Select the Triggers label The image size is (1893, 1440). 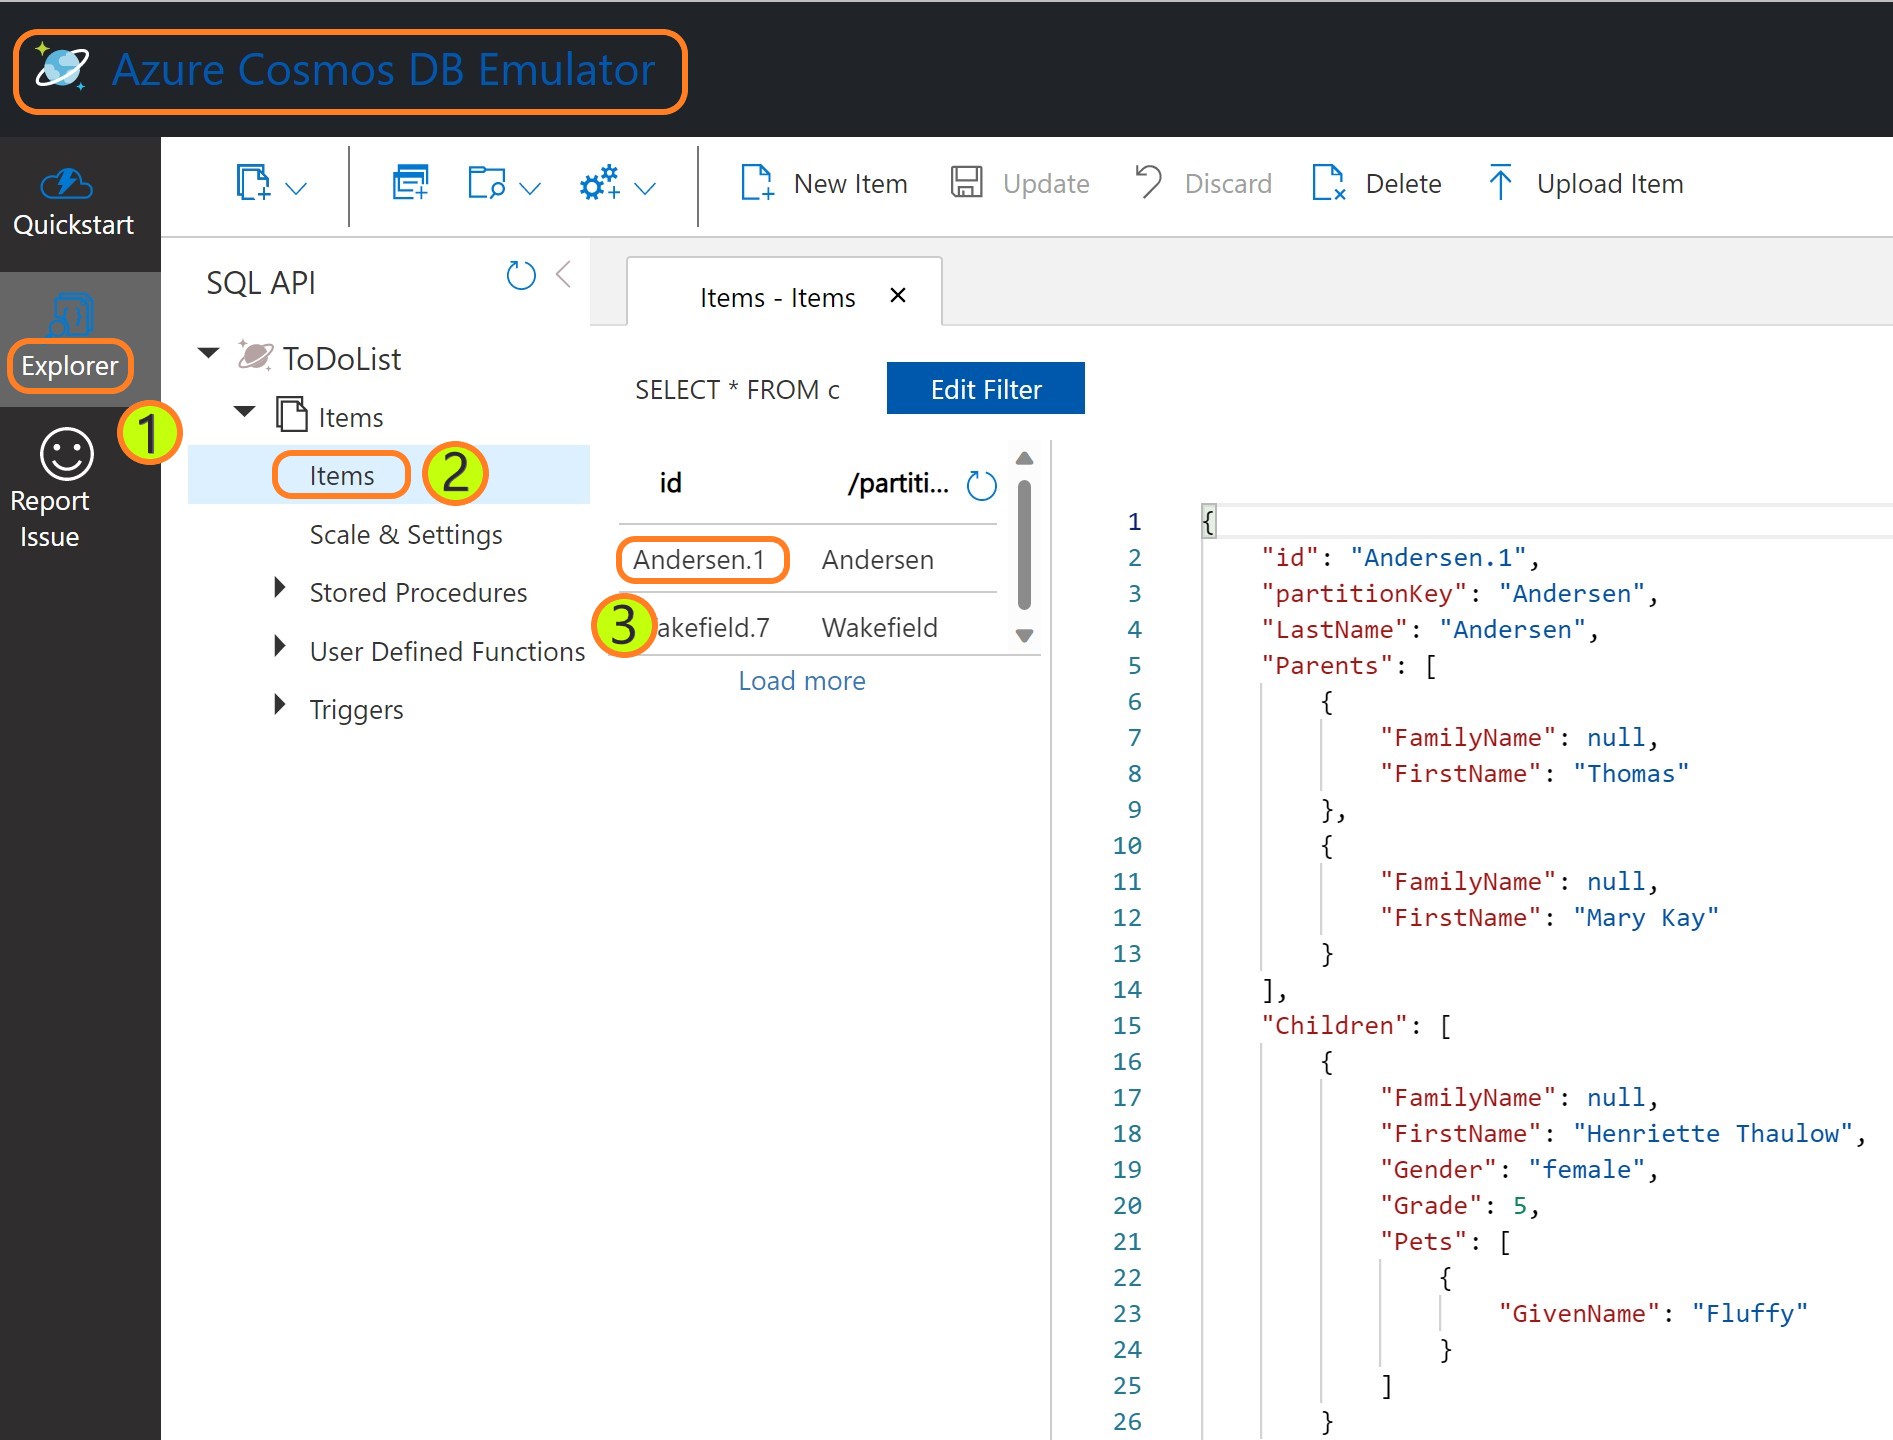356,710
